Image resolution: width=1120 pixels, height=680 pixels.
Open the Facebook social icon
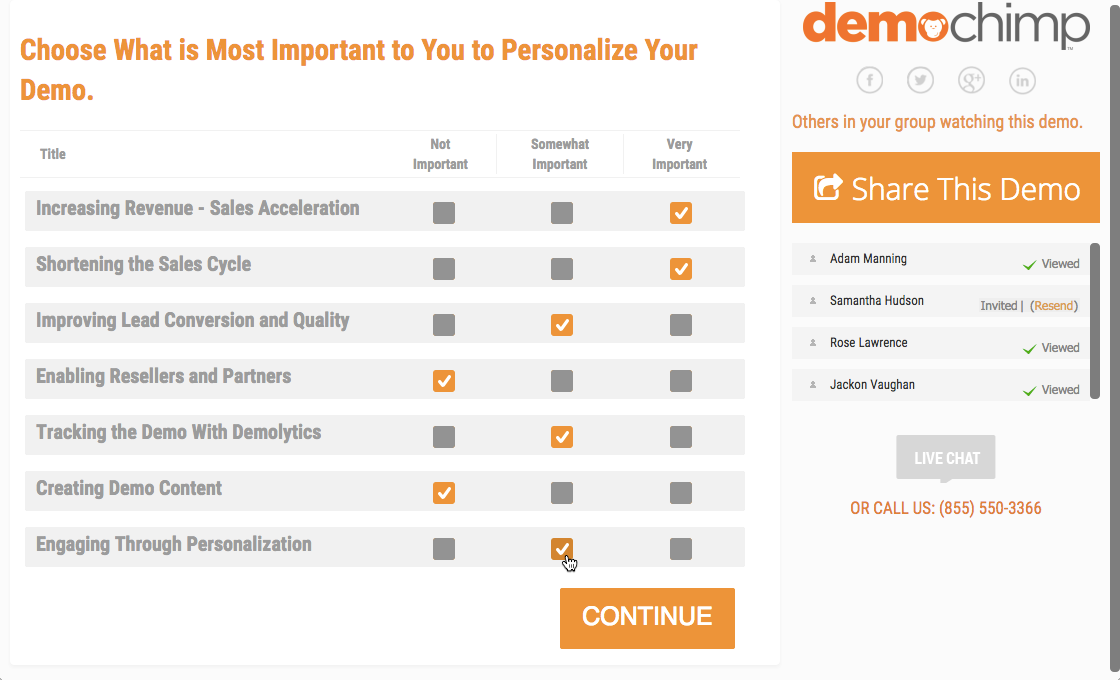point(870,81)
